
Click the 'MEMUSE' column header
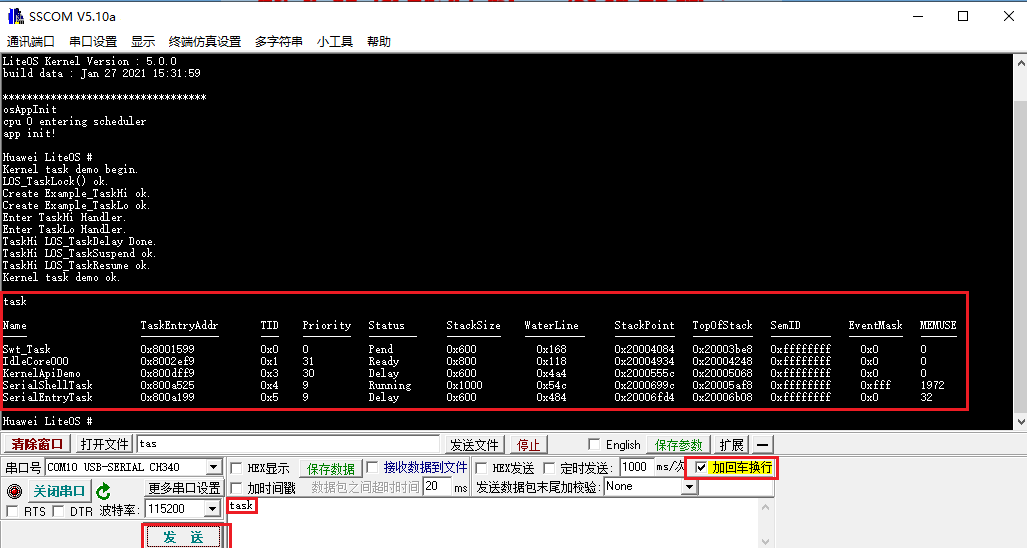click(x=938, y=325)
